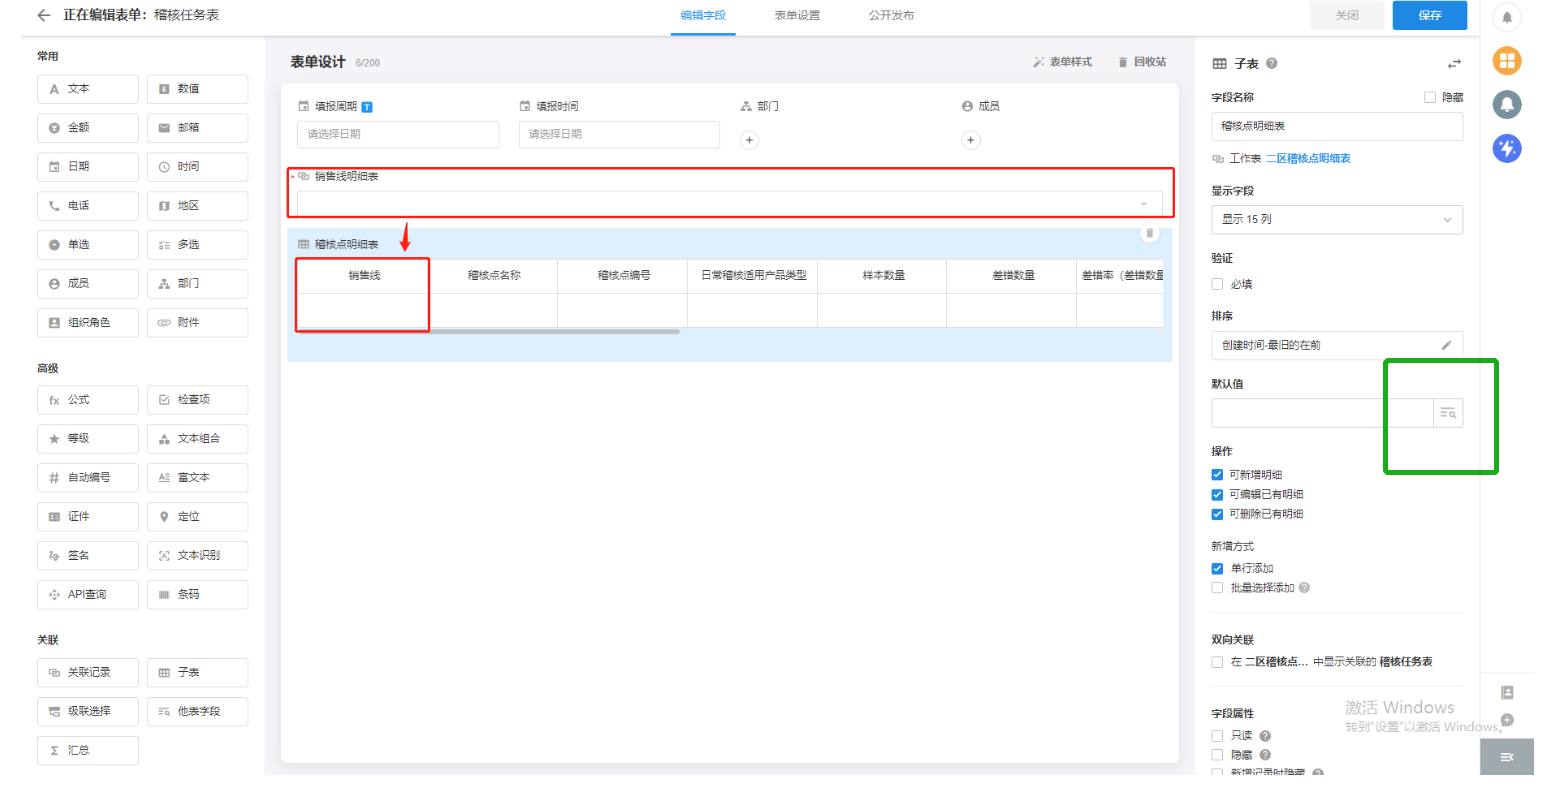
Task: Click the subtable horizontal scrollbar
Action: tap(488, 331)
